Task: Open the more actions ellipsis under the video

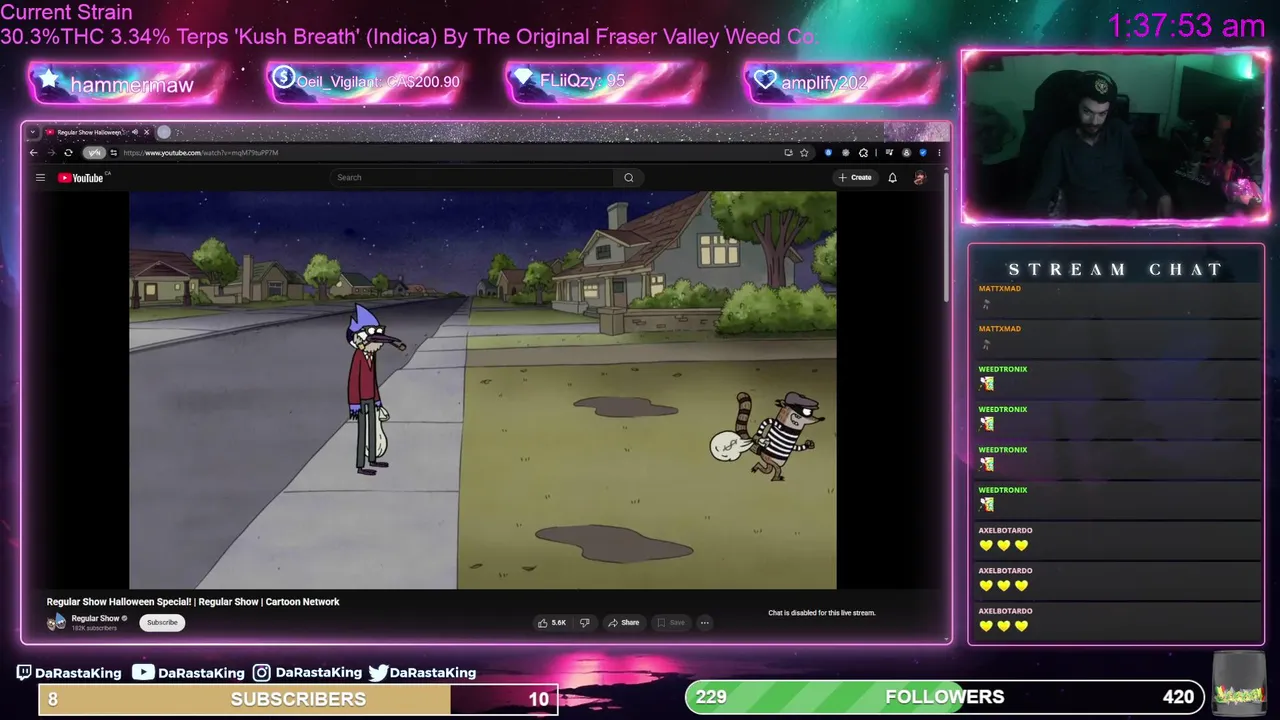Action: coord(705,622)
